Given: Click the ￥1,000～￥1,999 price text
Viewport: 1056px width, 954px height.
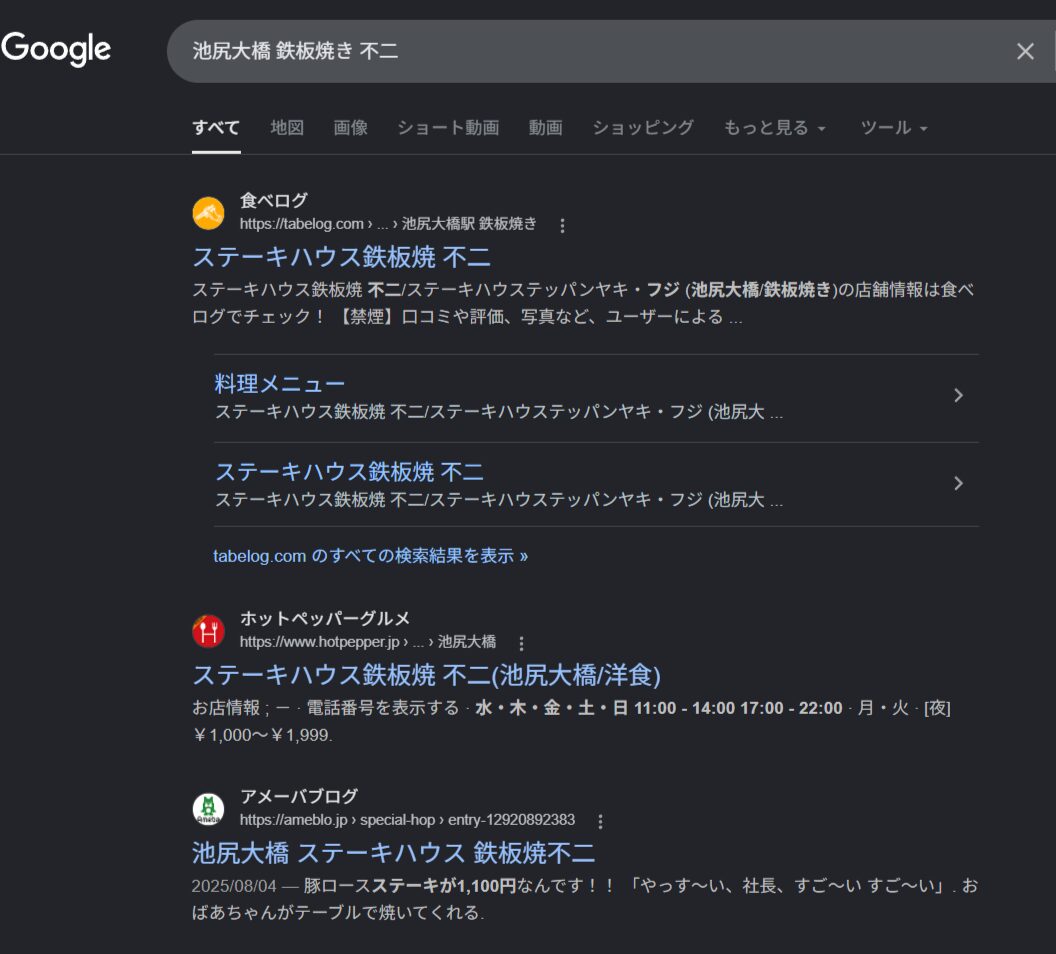Looking at the screenshot, I should click(x=263, y=735).
